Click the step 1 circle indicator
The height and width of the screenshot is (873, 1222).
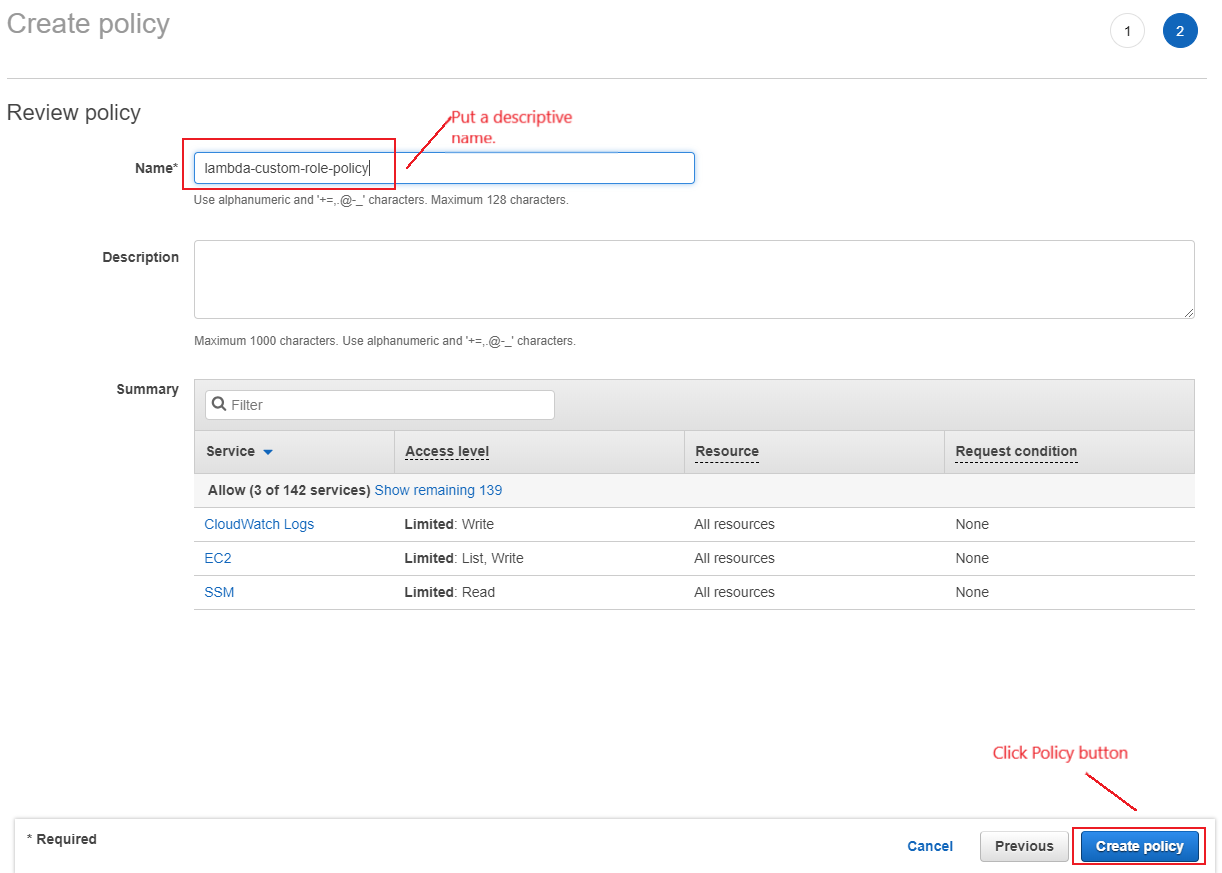tap(1127, 30)
